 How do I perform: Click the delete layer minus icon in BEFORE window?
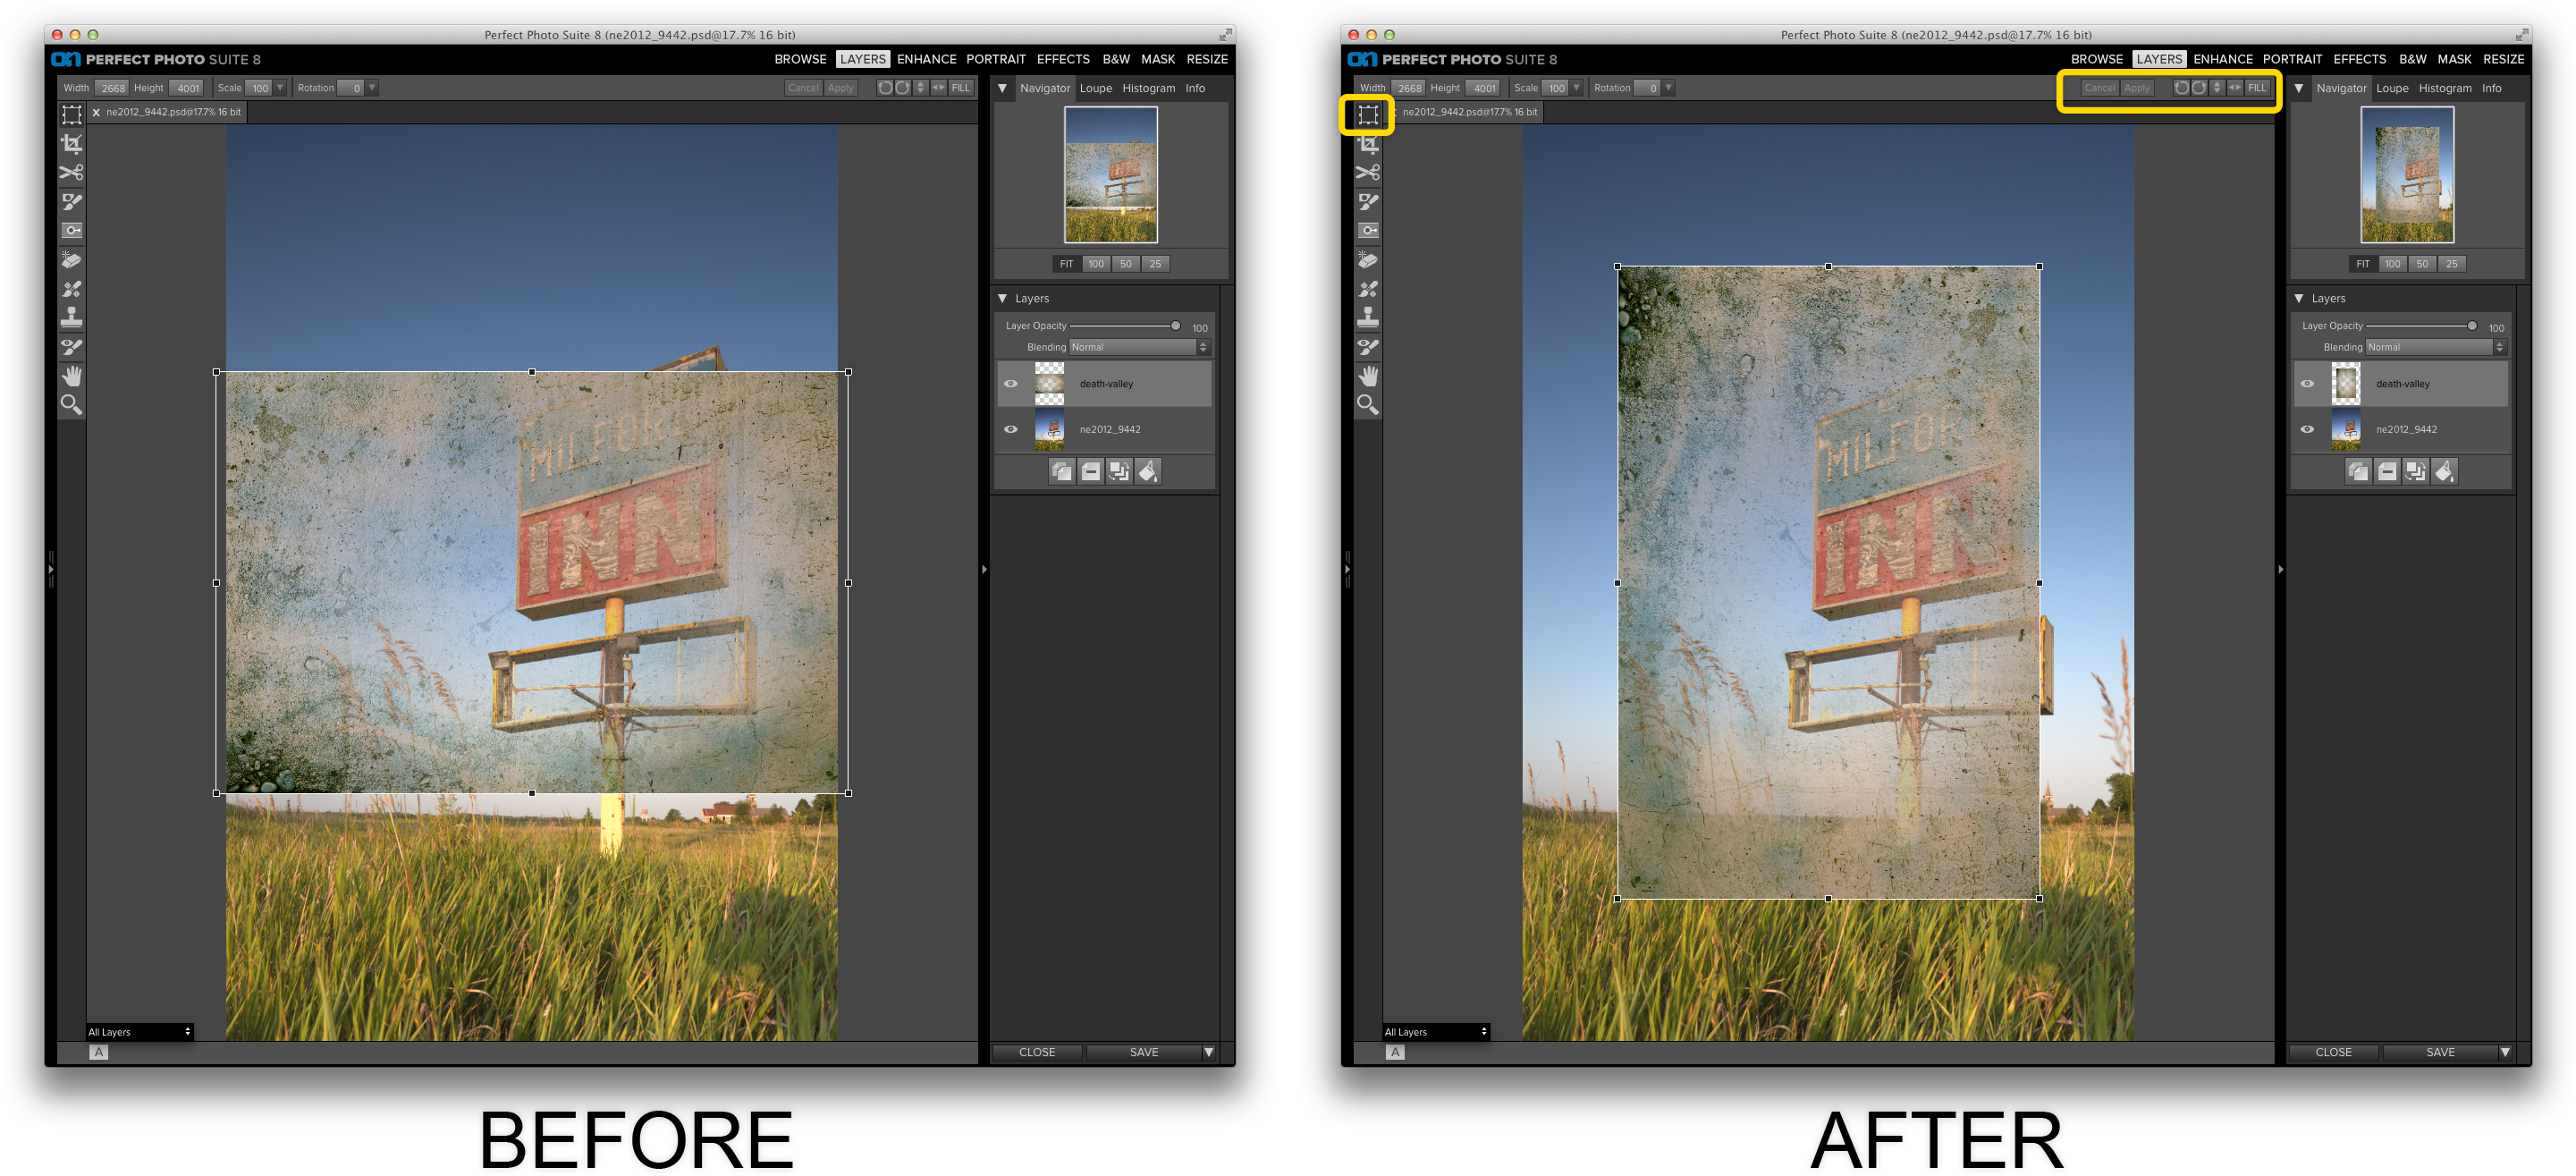click(1091, 472)
